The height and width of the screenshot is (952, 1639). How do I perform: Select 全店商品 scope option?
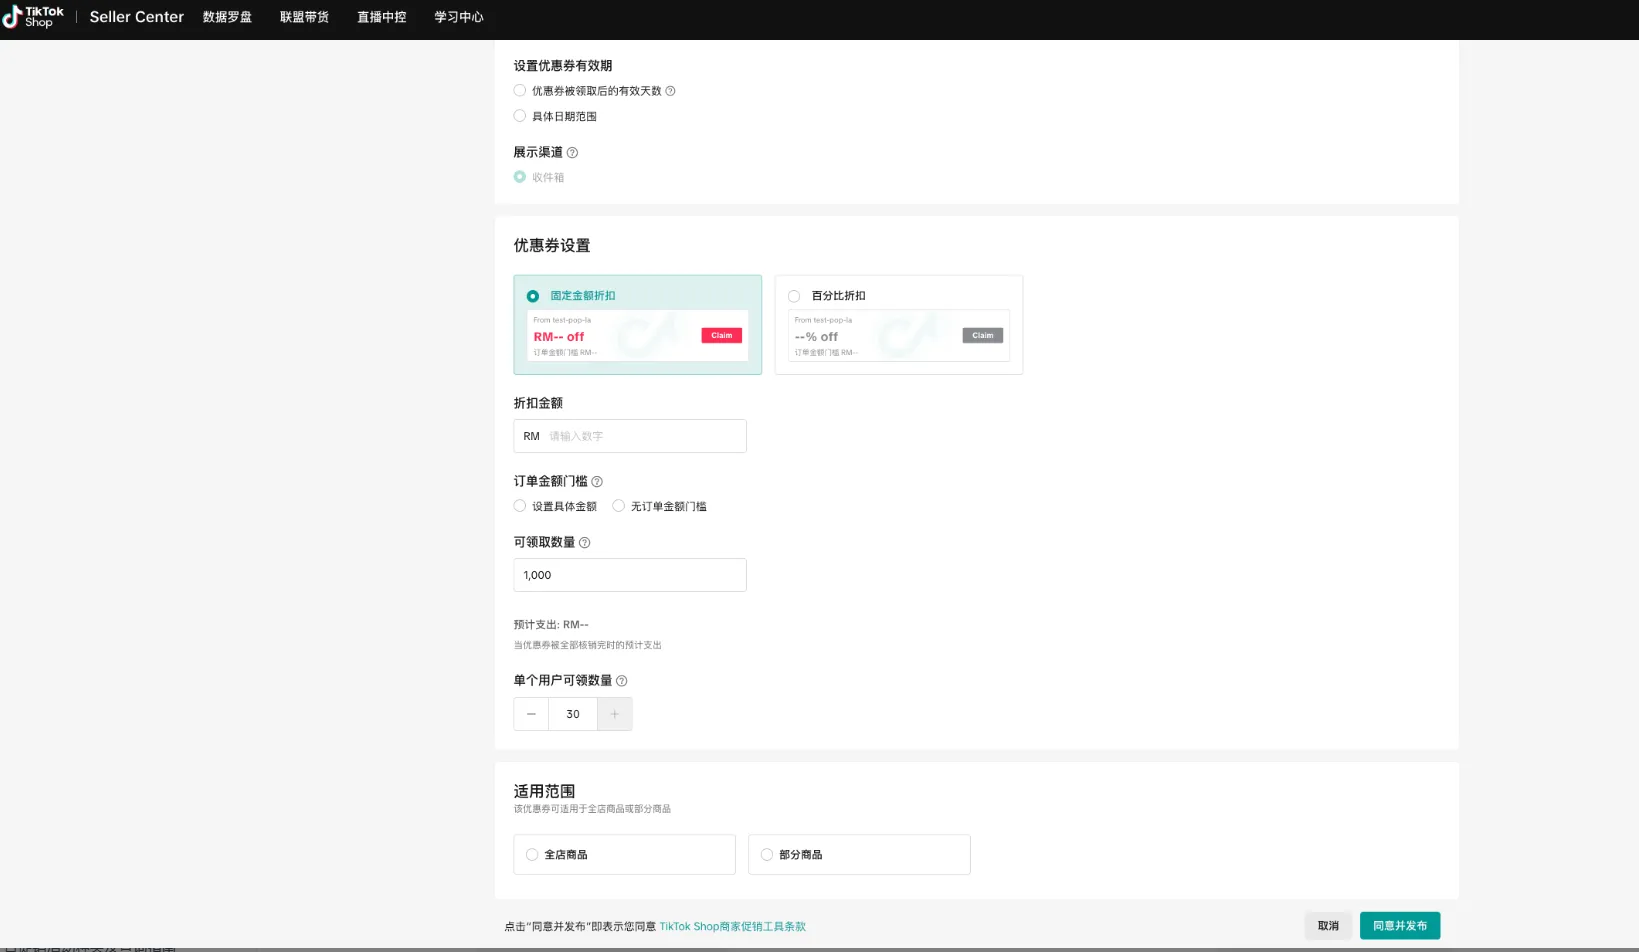(x=624, y=855)
